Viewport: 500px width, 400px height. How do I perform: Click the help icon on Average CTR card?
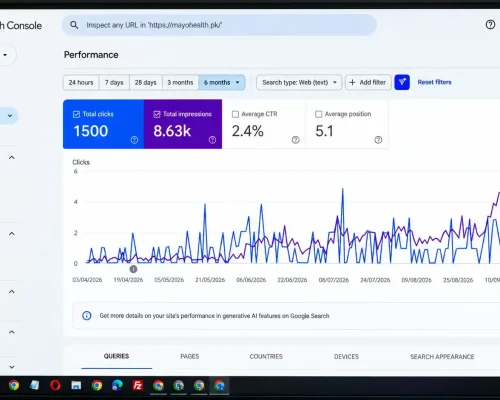pyautogui.click(x=296, y=140)
